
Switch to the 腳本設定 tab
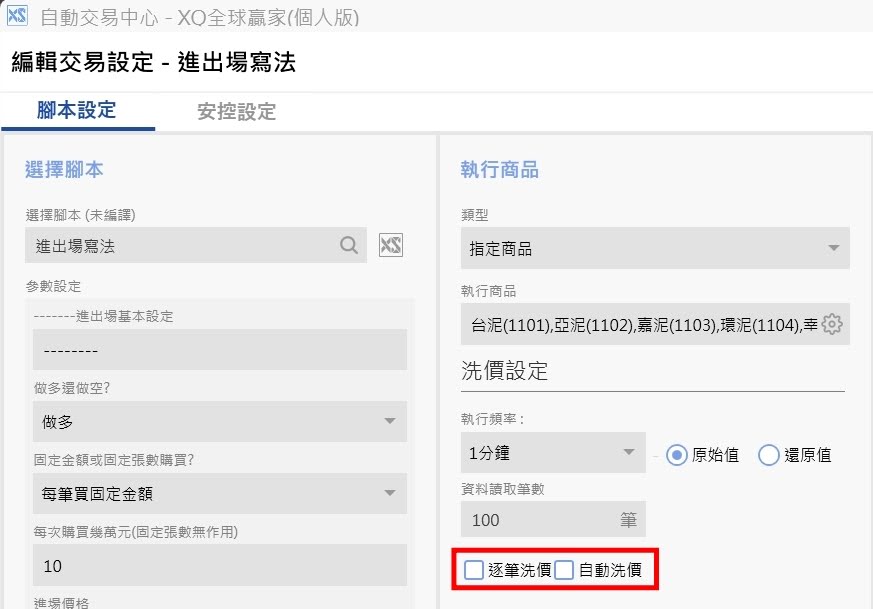(x=77, y=110)
